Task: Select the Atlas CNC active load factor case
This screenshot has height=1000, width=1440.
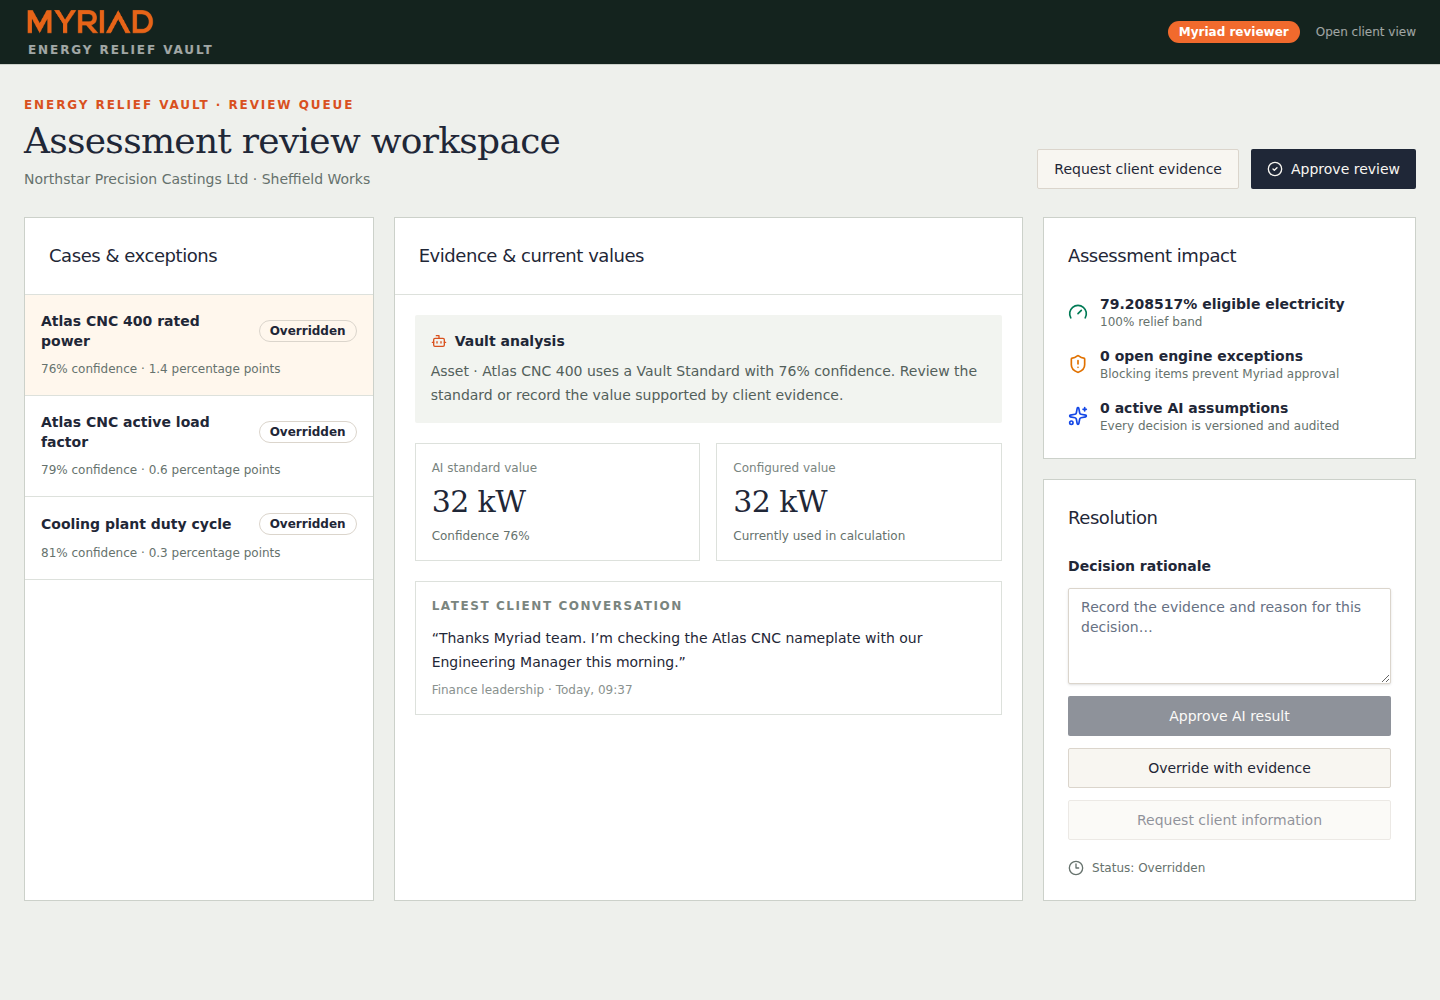Action: coord(199,446)
